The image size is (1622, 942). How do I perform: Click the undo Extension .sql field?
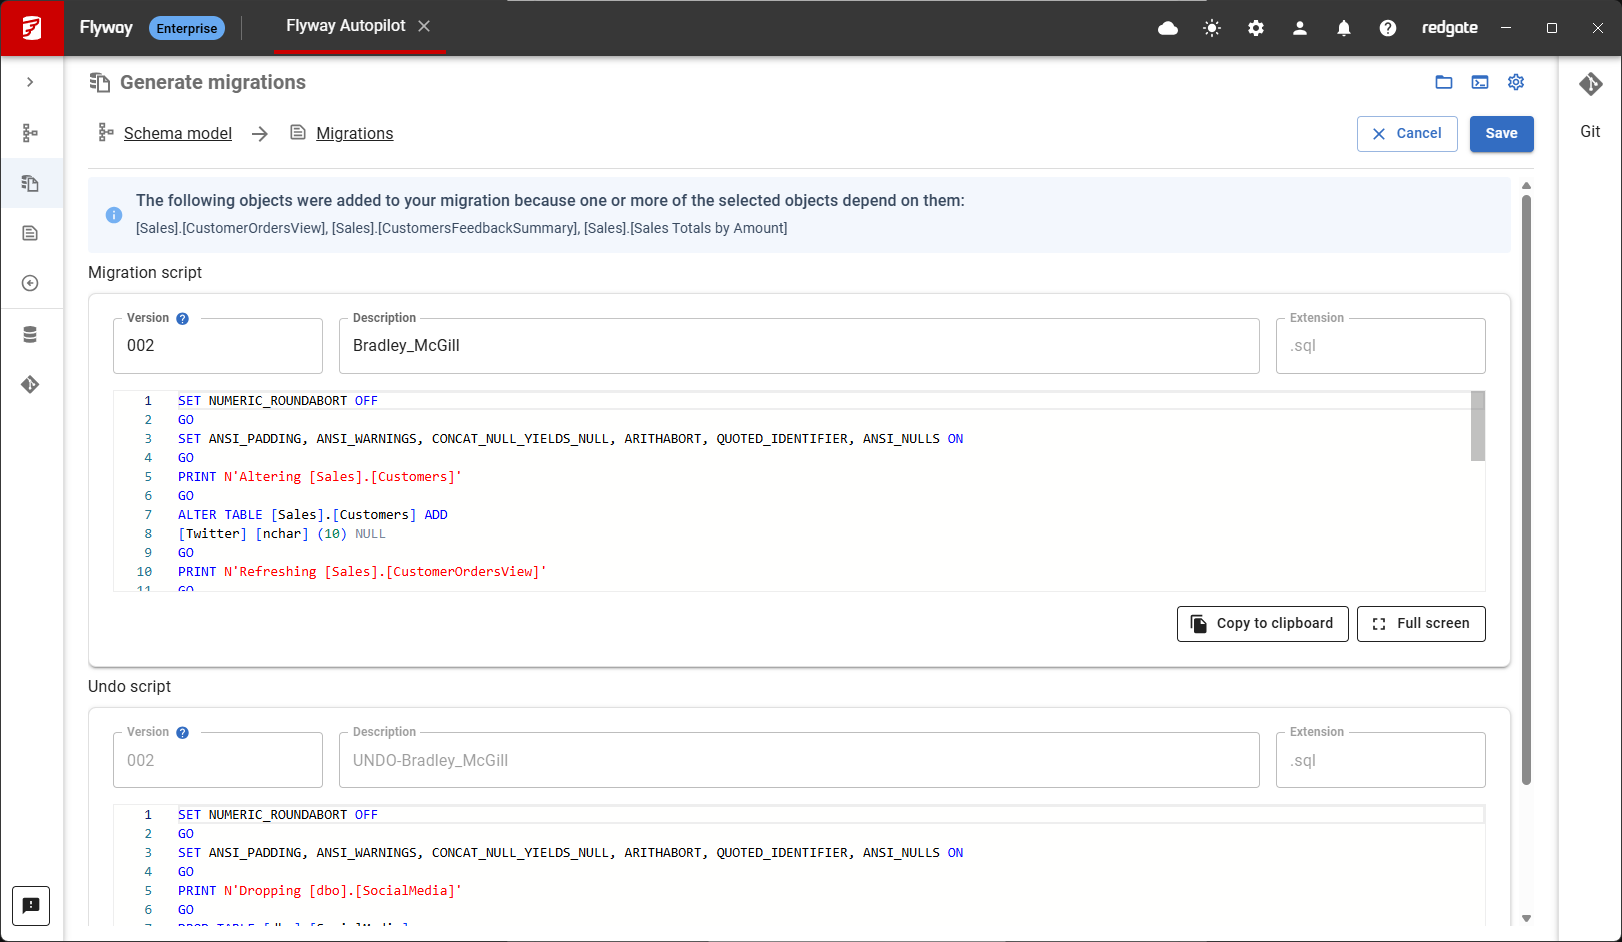pyautogui.click(x=1380, y=760)
